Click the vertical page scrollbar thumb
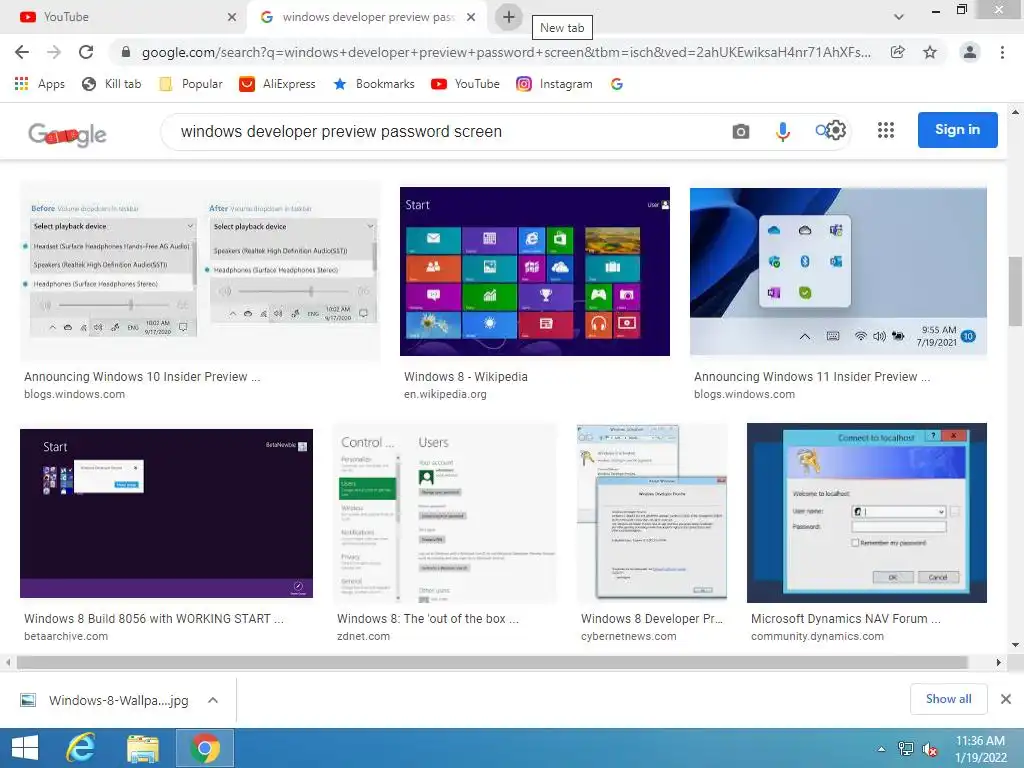 pos(1015,291)
